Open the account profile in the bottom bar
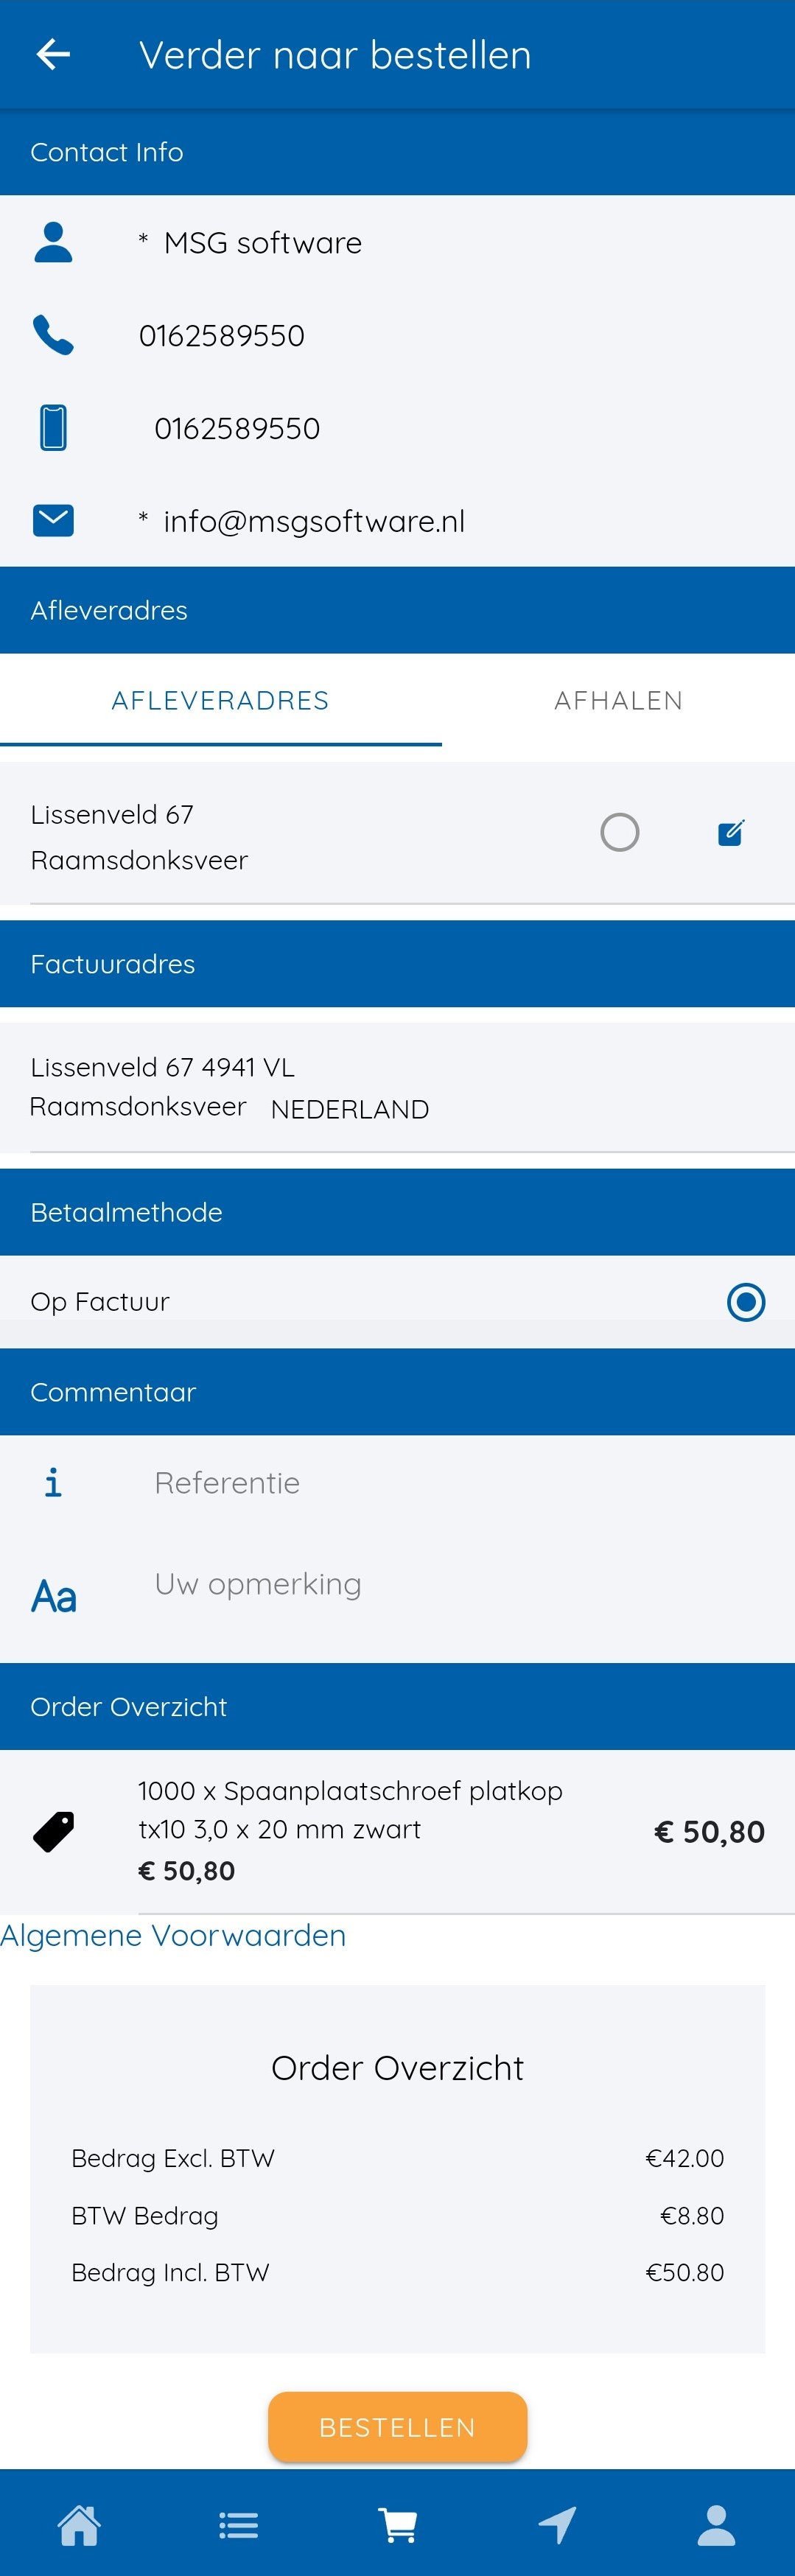 (x=716, y=2525)
